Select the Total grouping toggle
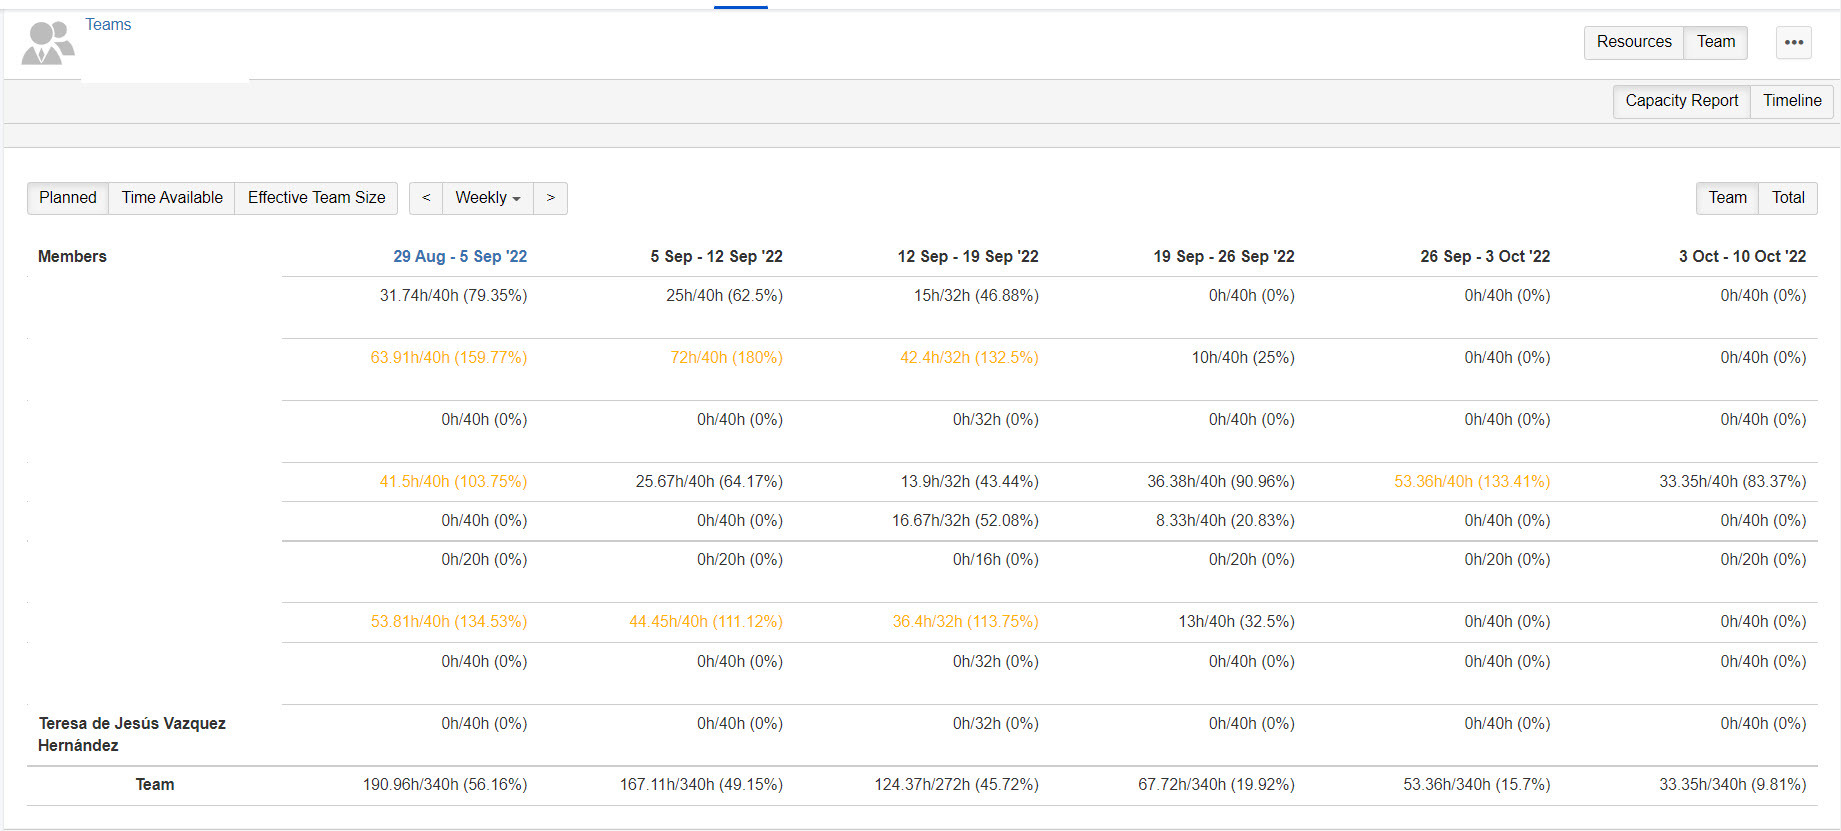Screen dimensions: 1841x831 pyautogui.click(x=1787, y=198)
